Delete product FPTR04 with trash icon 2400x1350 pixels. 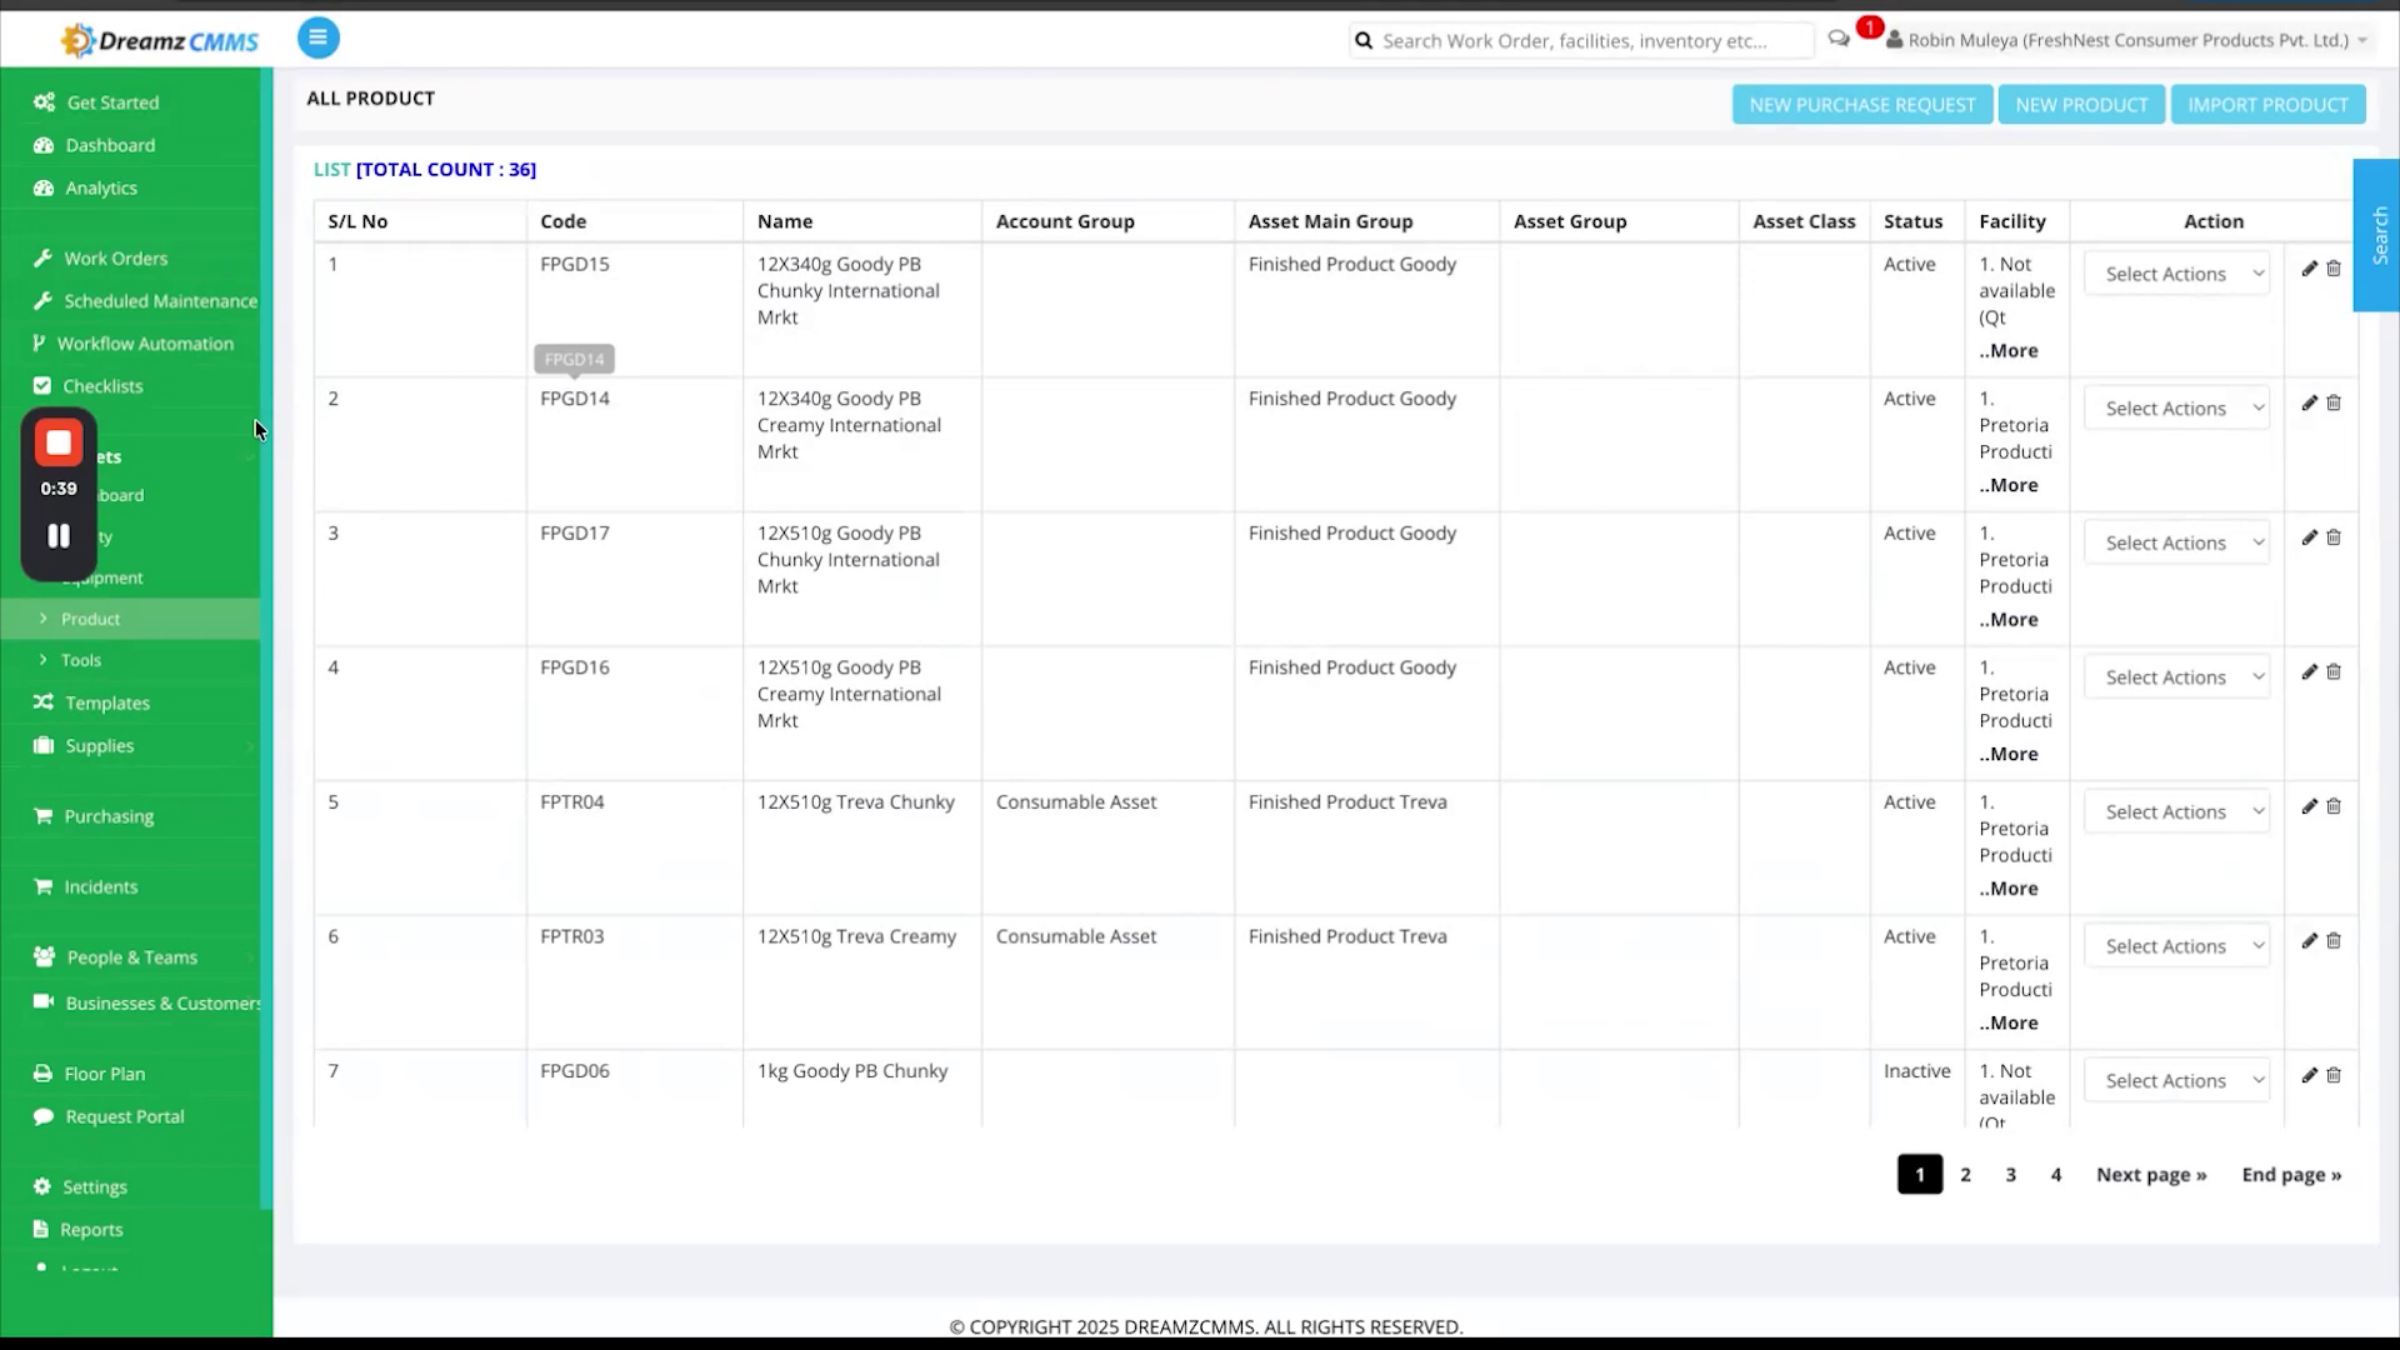2334,806
